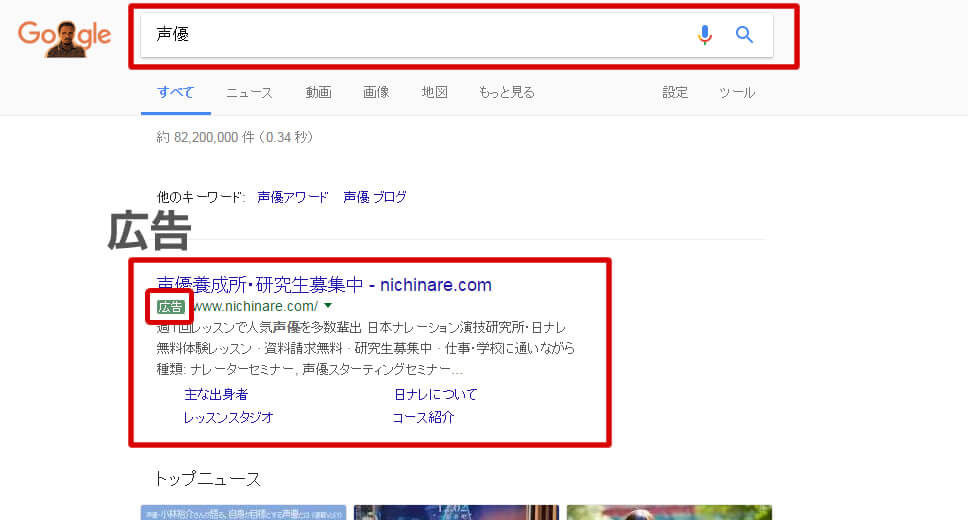Click the www.nichinare.com/ green URL

[255, 306]
